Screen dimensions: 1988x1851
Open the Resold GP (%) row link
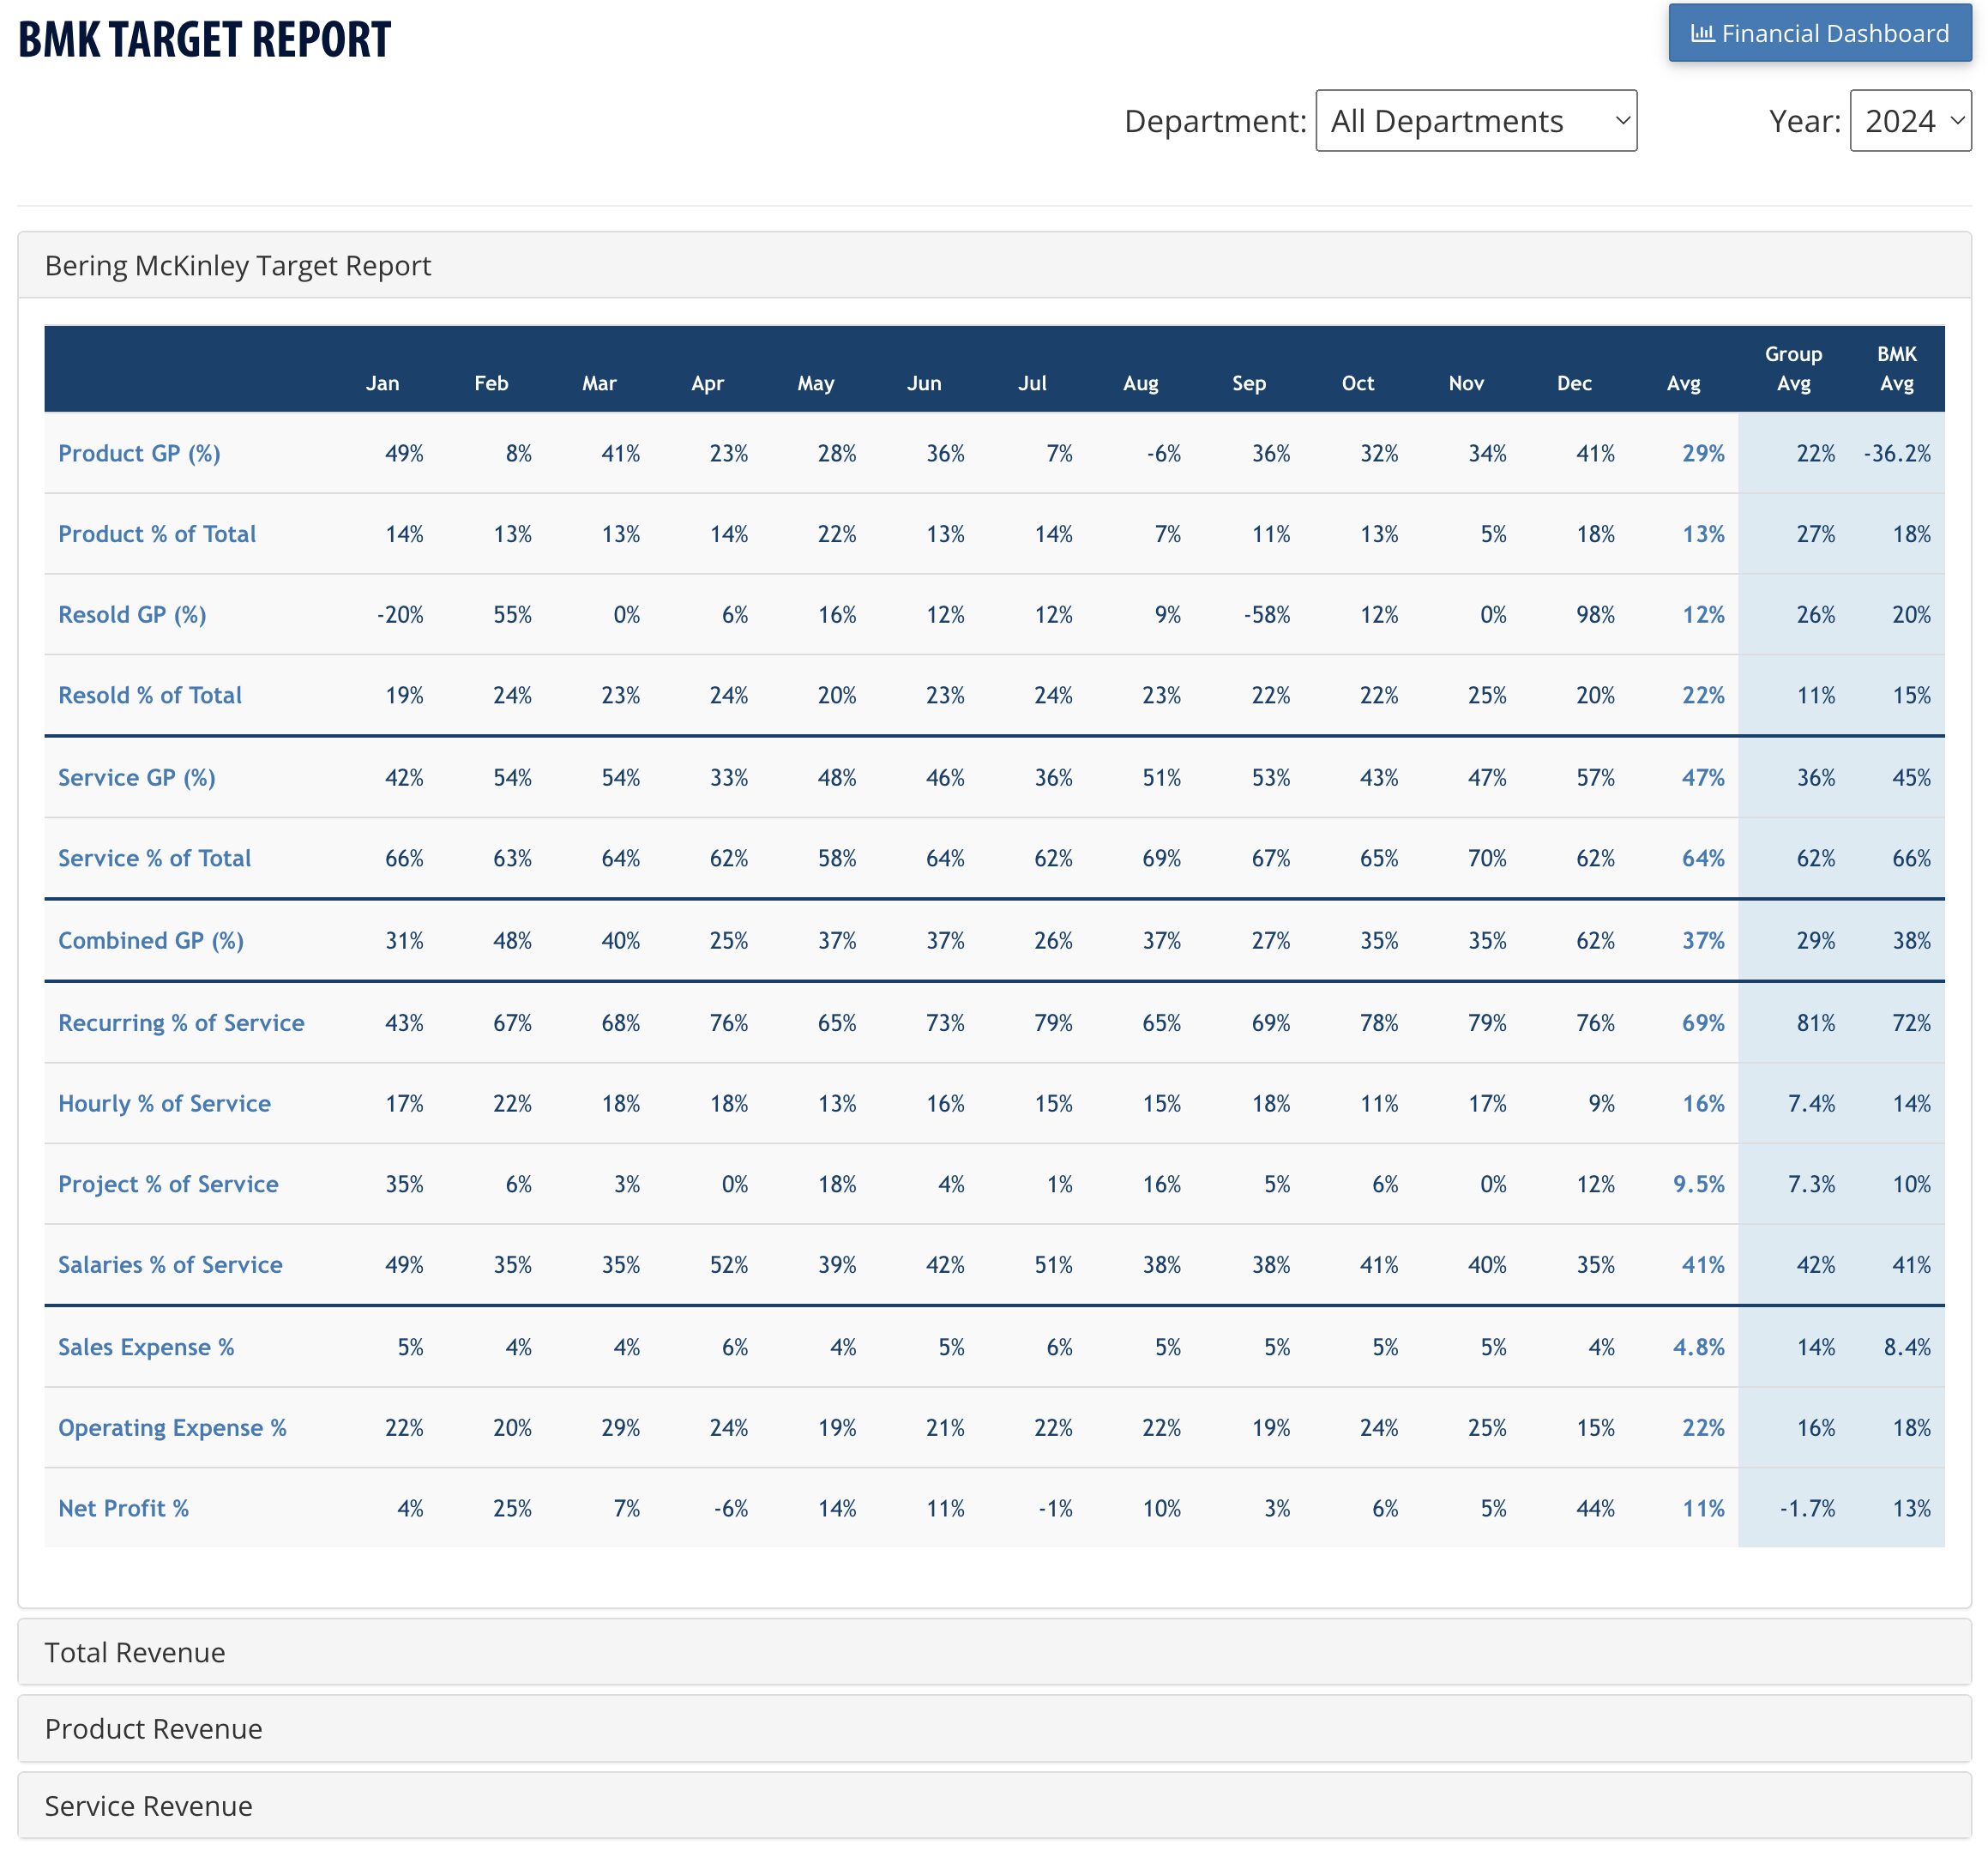point(132,615)
